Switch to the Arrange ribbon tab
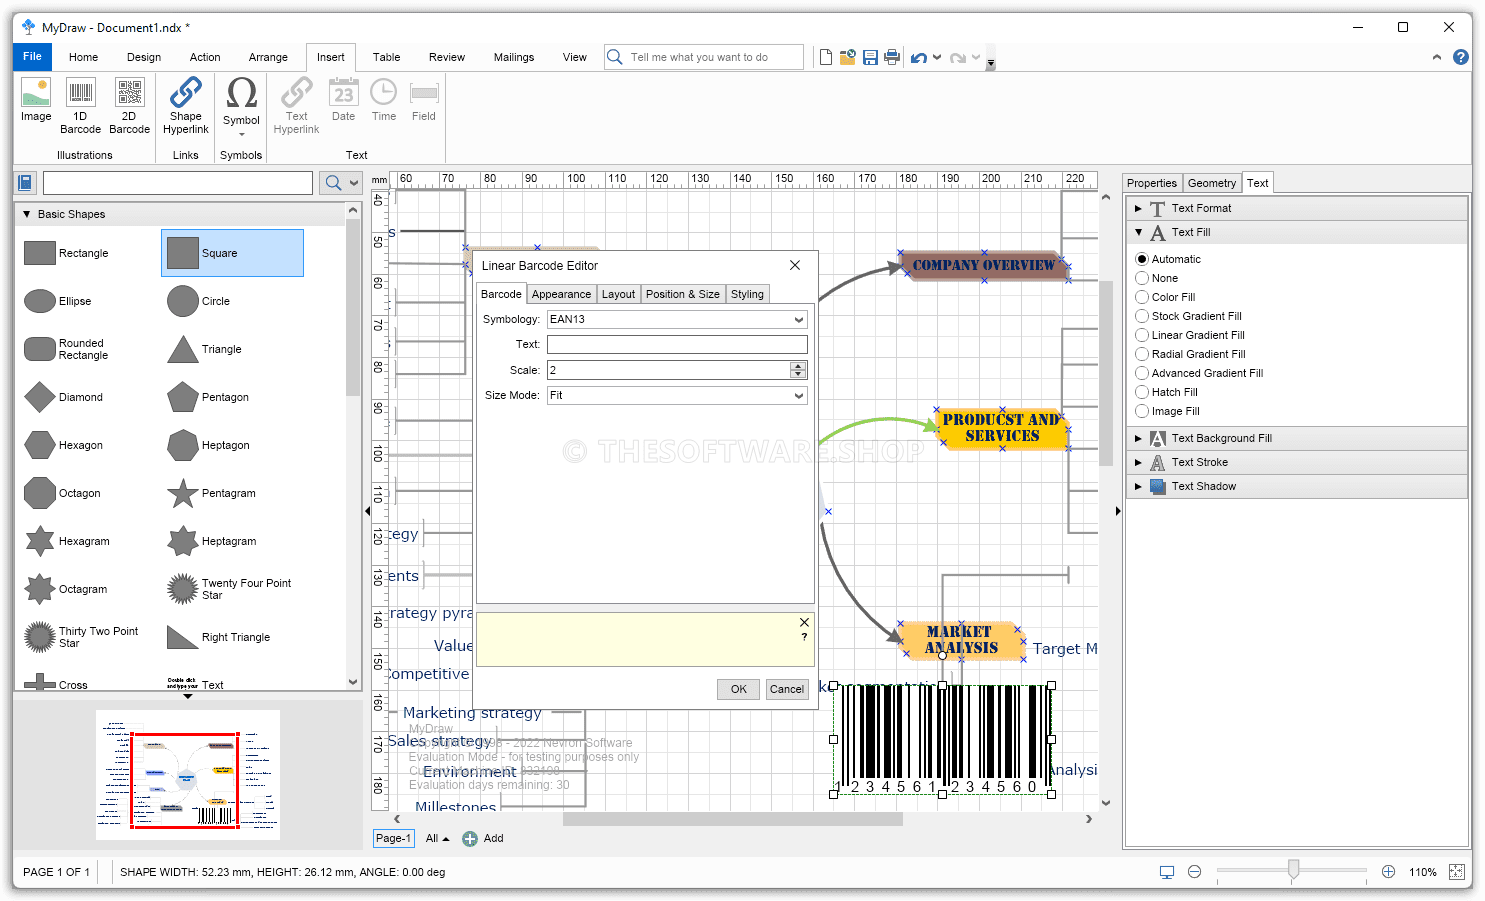 click(x=268, y=57)
